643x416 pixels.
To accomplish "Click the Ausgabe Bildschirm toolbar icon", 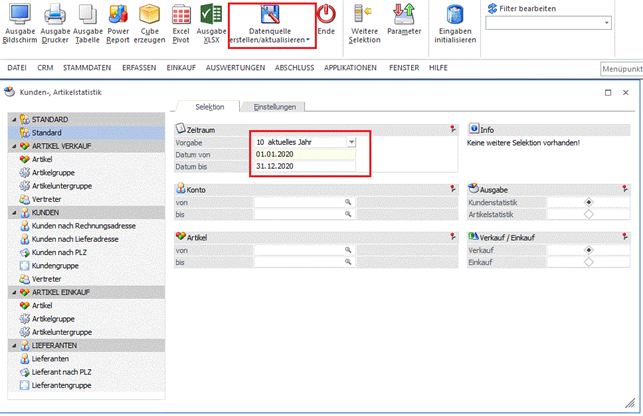I will (x=20, y=15).
